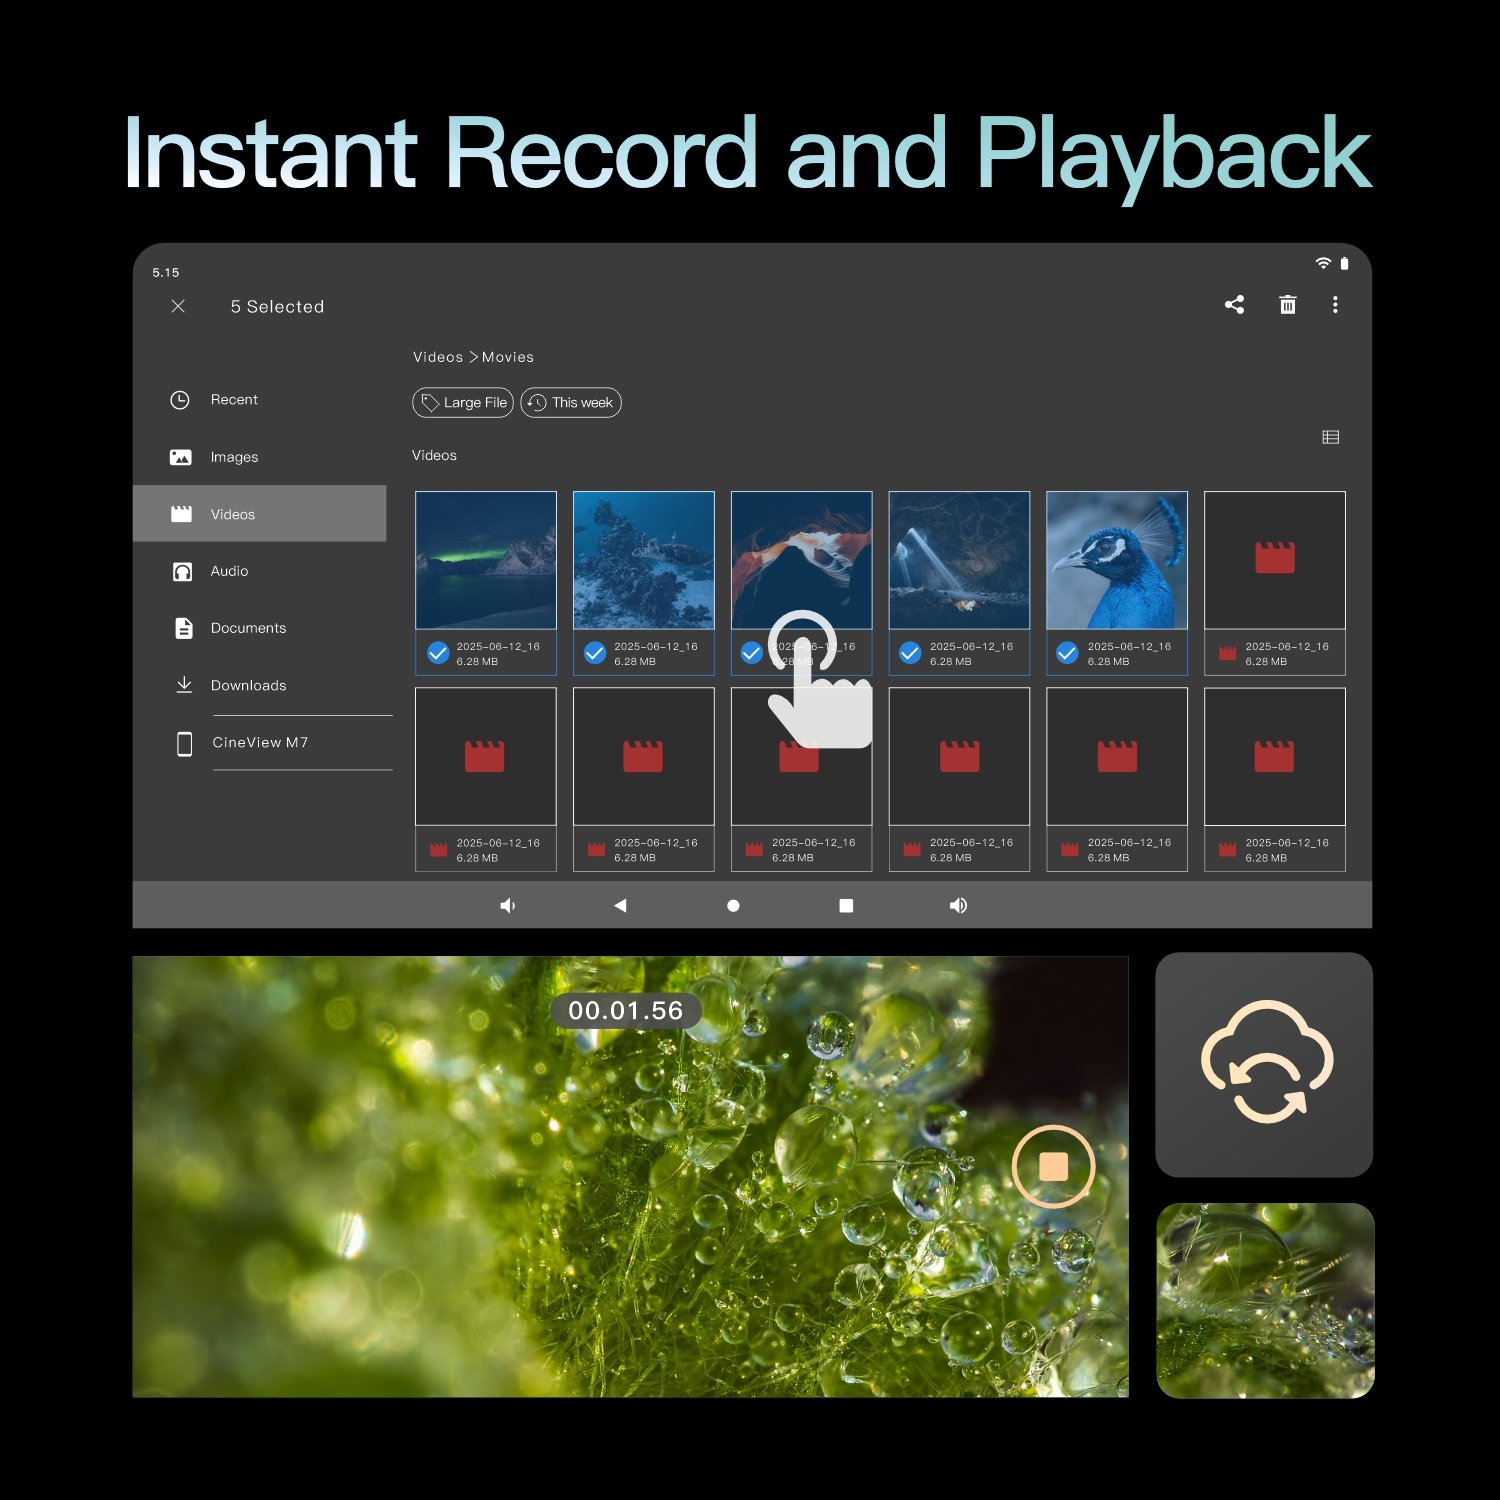Click the share icon in top bar

point(1234,305)
